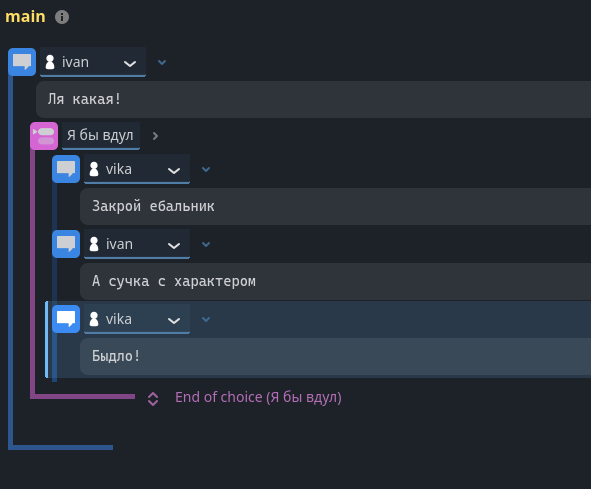The height and width of the screenshot is (489, 591).
Task: Open the second ivan character dropdown
Action: pyautogui.click(x=137, y=244)
